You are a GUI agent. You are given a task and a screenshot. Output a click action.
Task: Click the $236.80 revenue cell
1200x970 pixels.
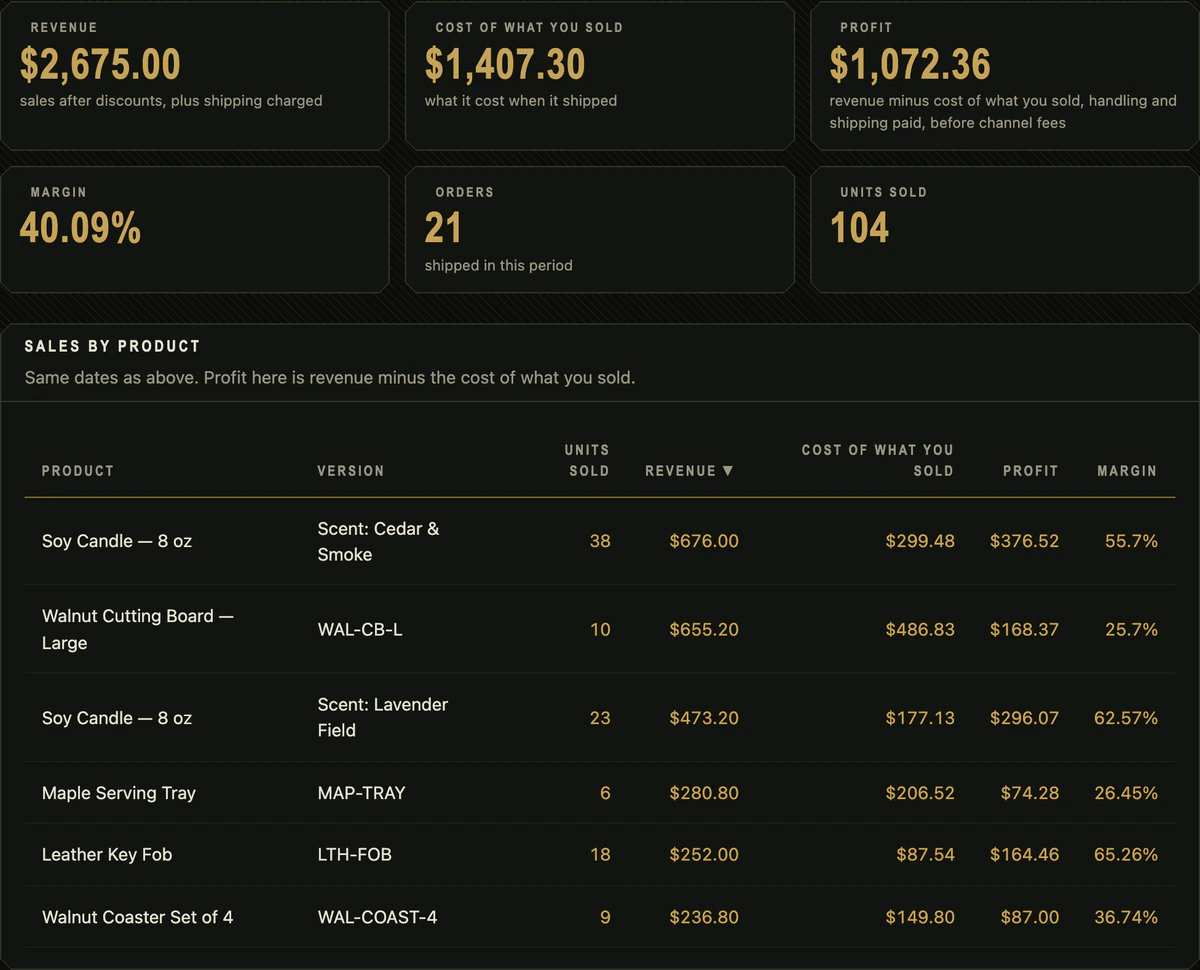pos(704,917)
